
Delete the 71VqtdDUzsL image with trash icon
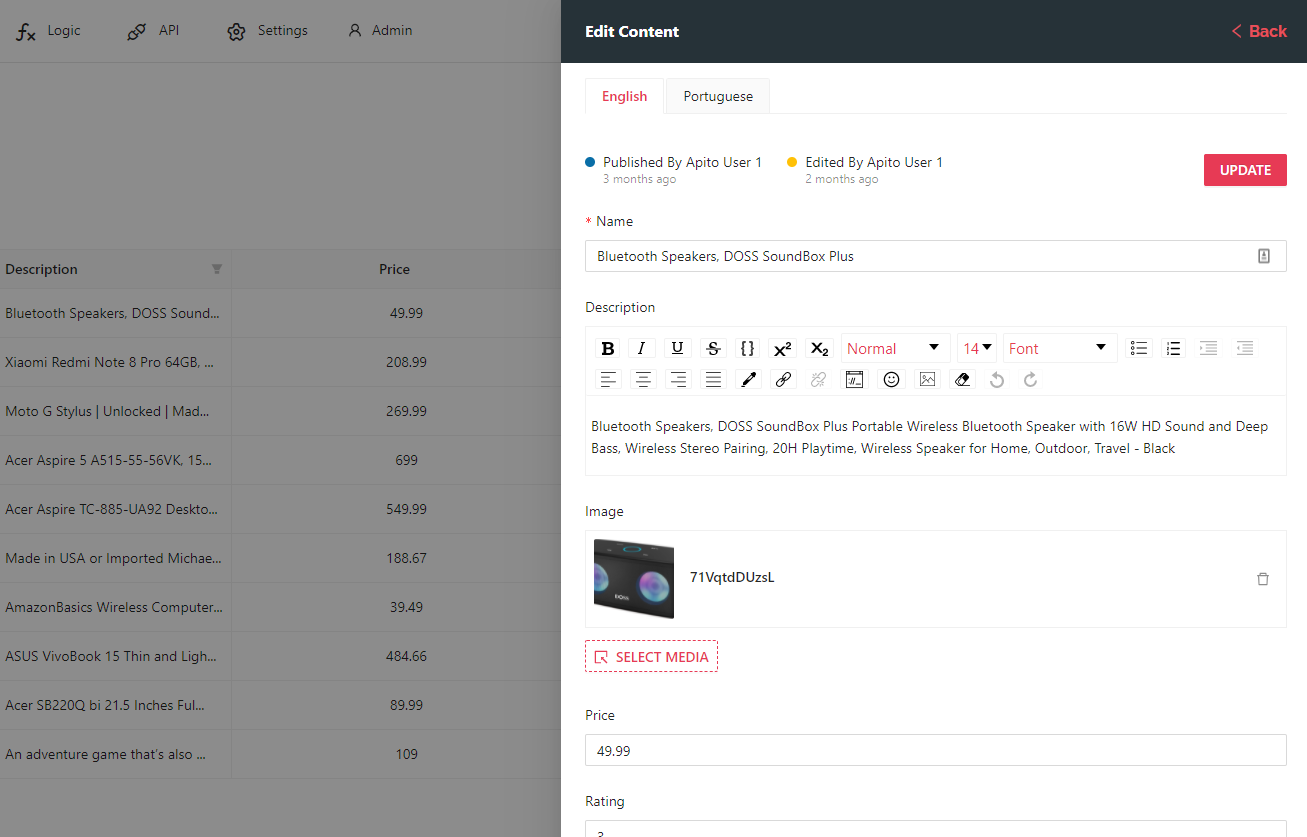[1263, 579]
